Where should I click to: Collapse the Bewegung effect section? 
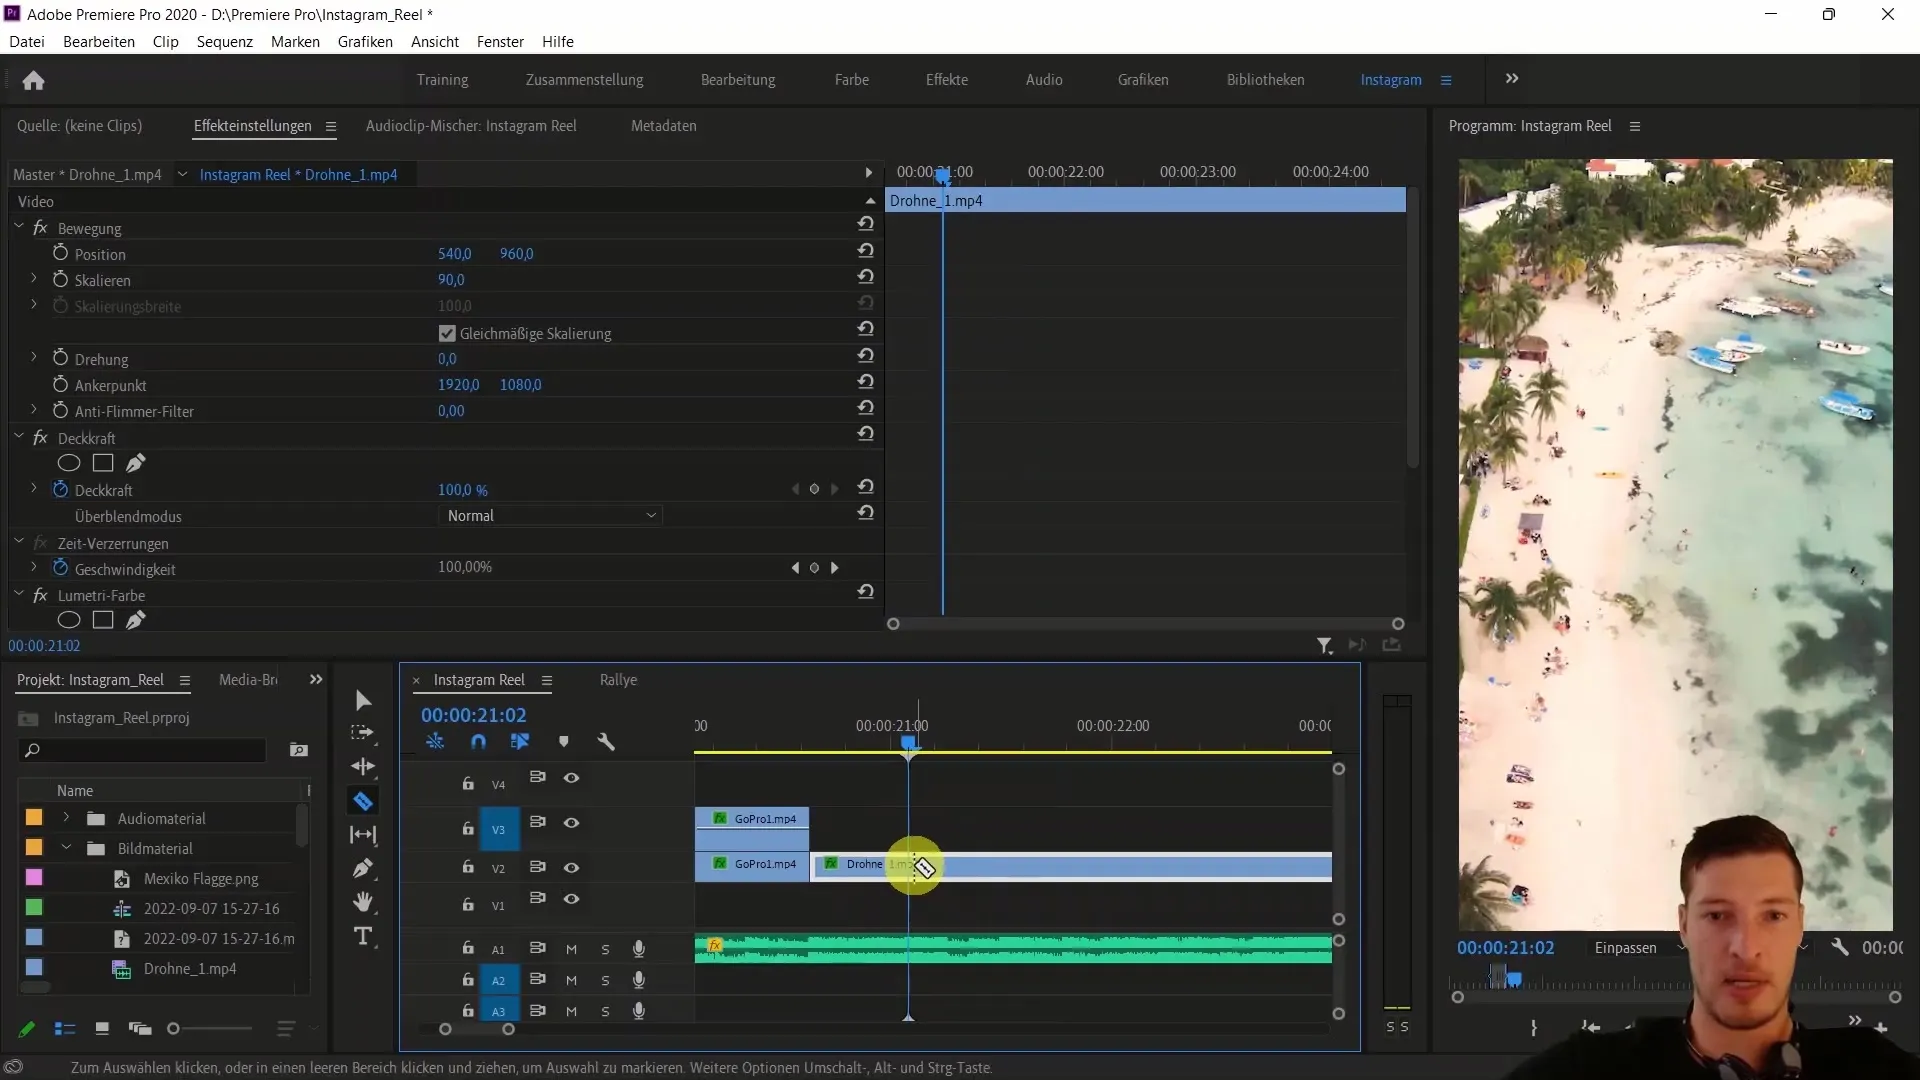coord(19,227)
